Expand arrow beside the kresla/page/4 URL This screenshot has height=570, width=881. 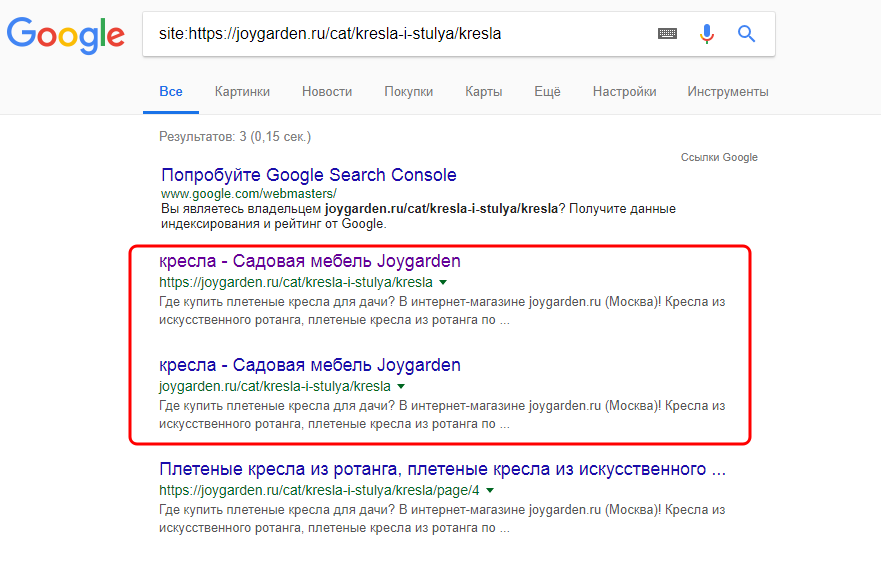click(x=490, y=491)
